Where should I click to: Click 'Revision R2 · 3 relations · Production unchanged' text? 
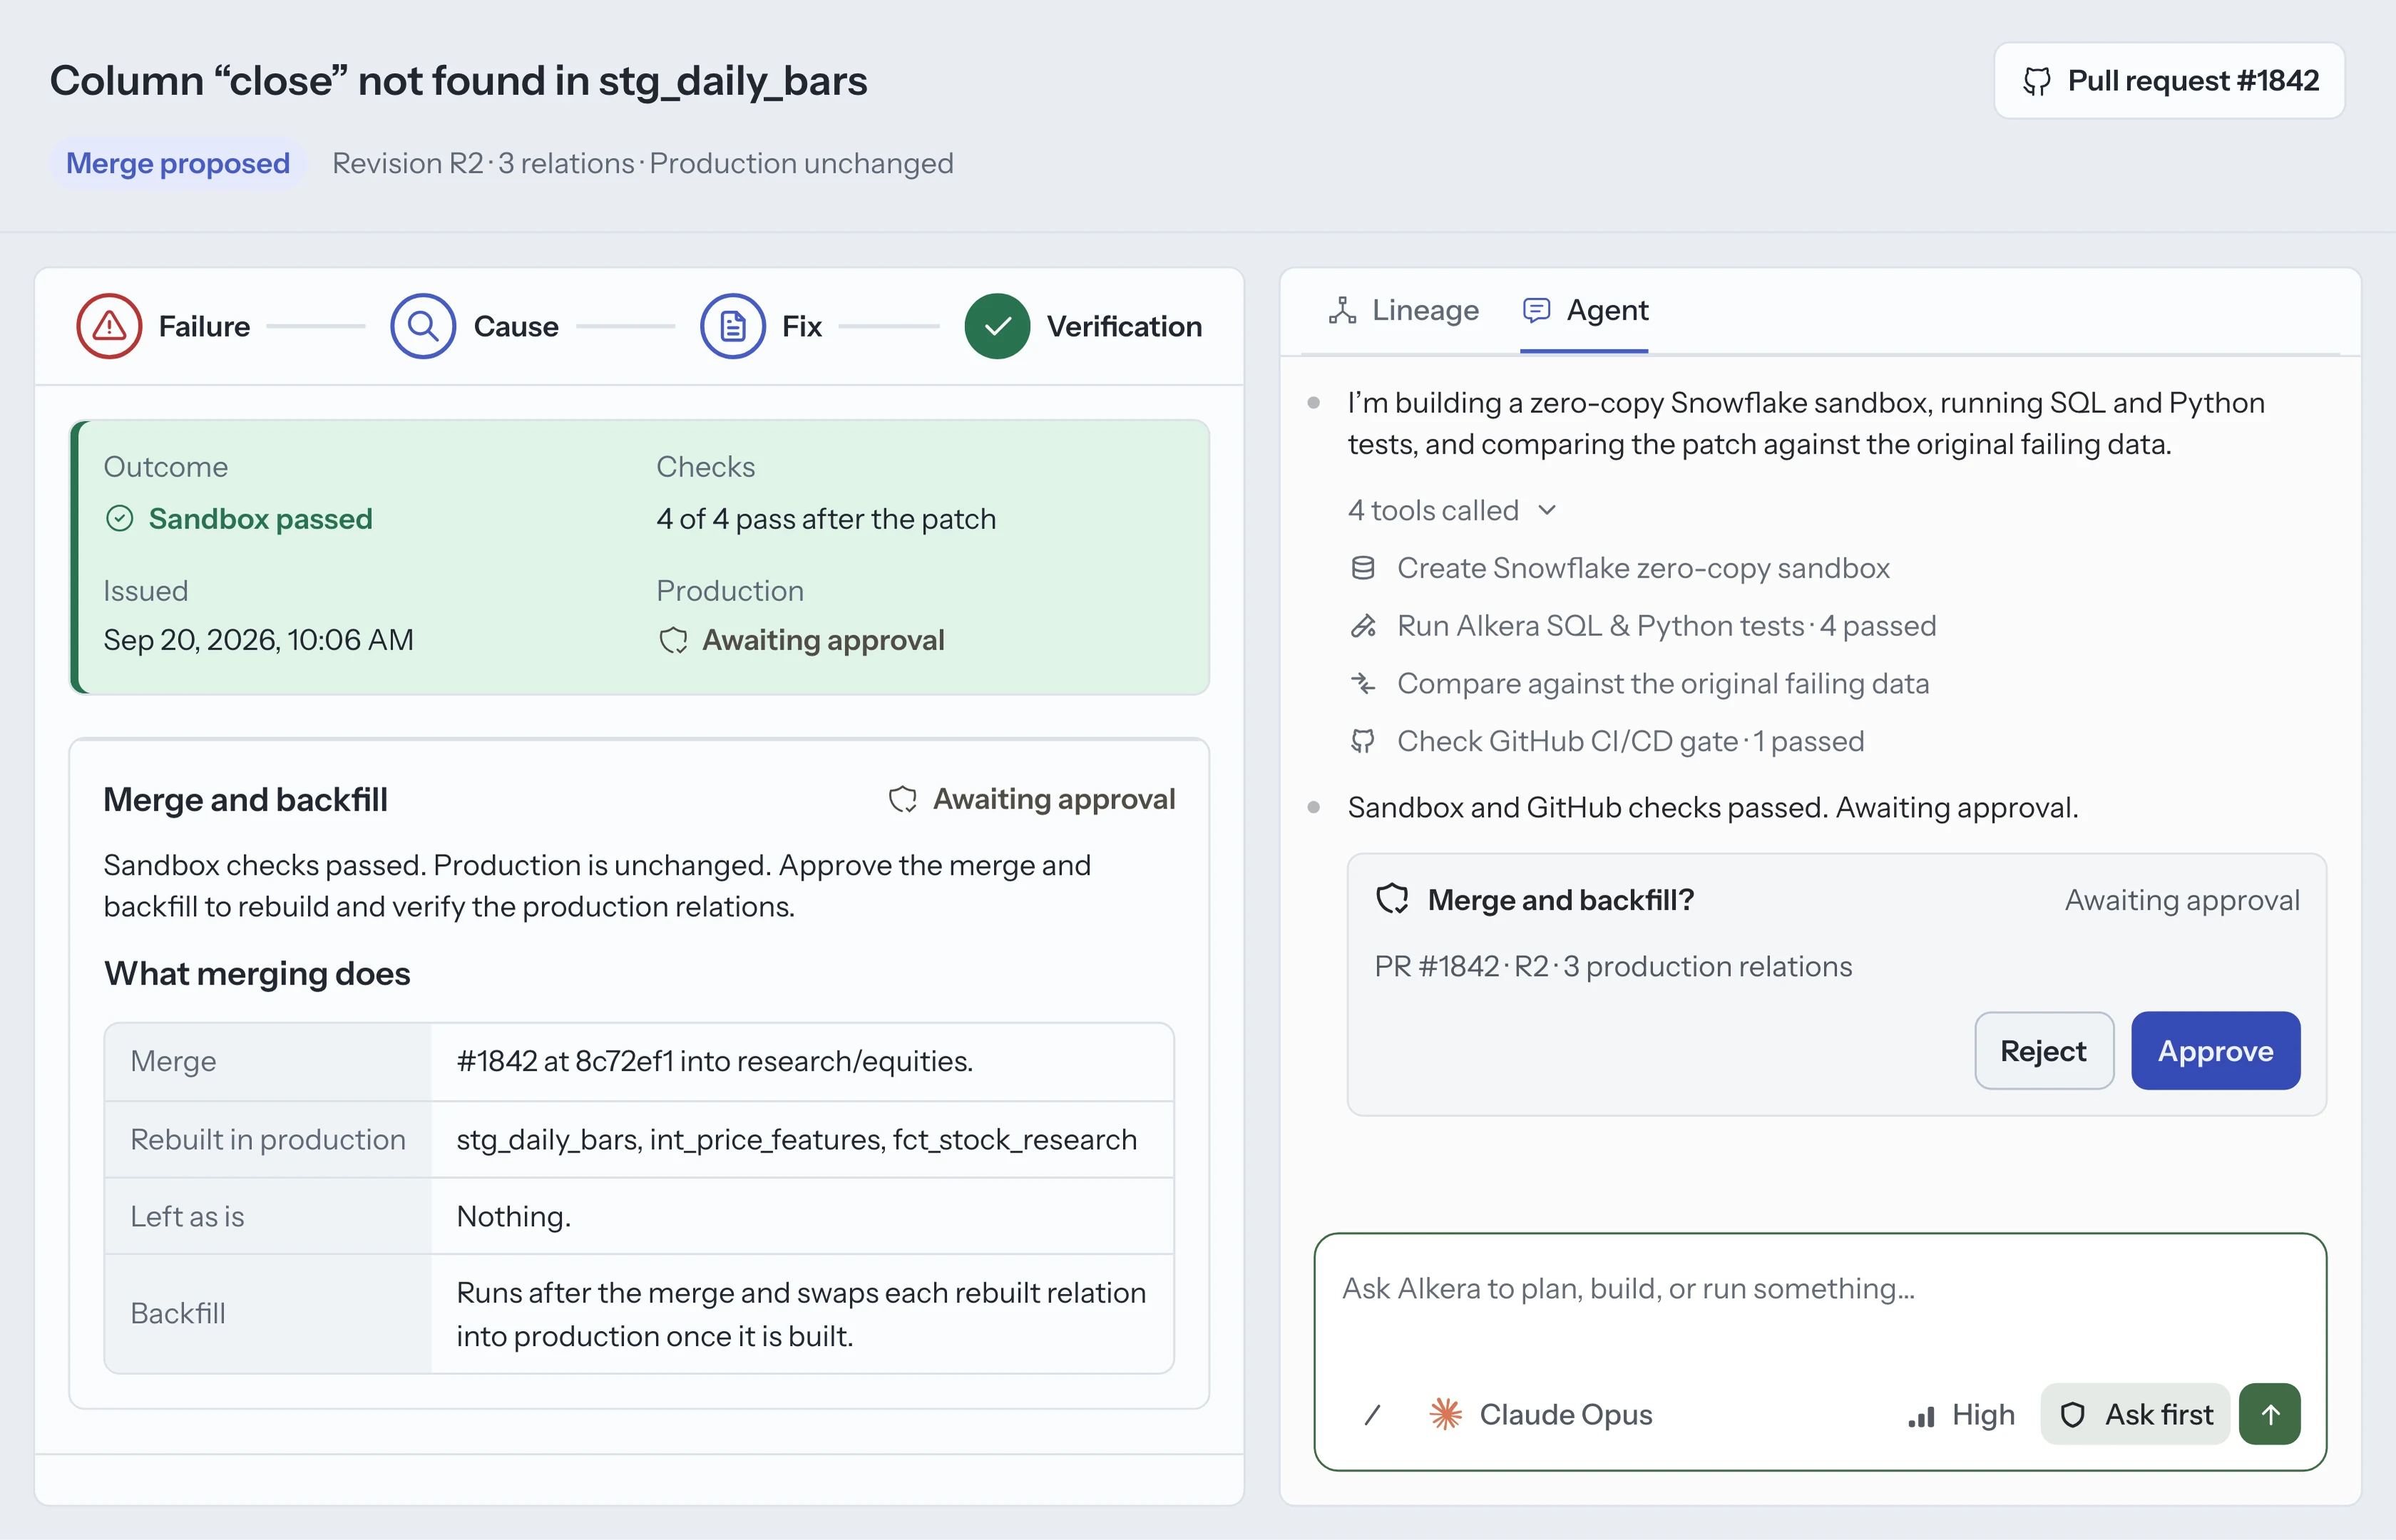click(x=643, y=163)
